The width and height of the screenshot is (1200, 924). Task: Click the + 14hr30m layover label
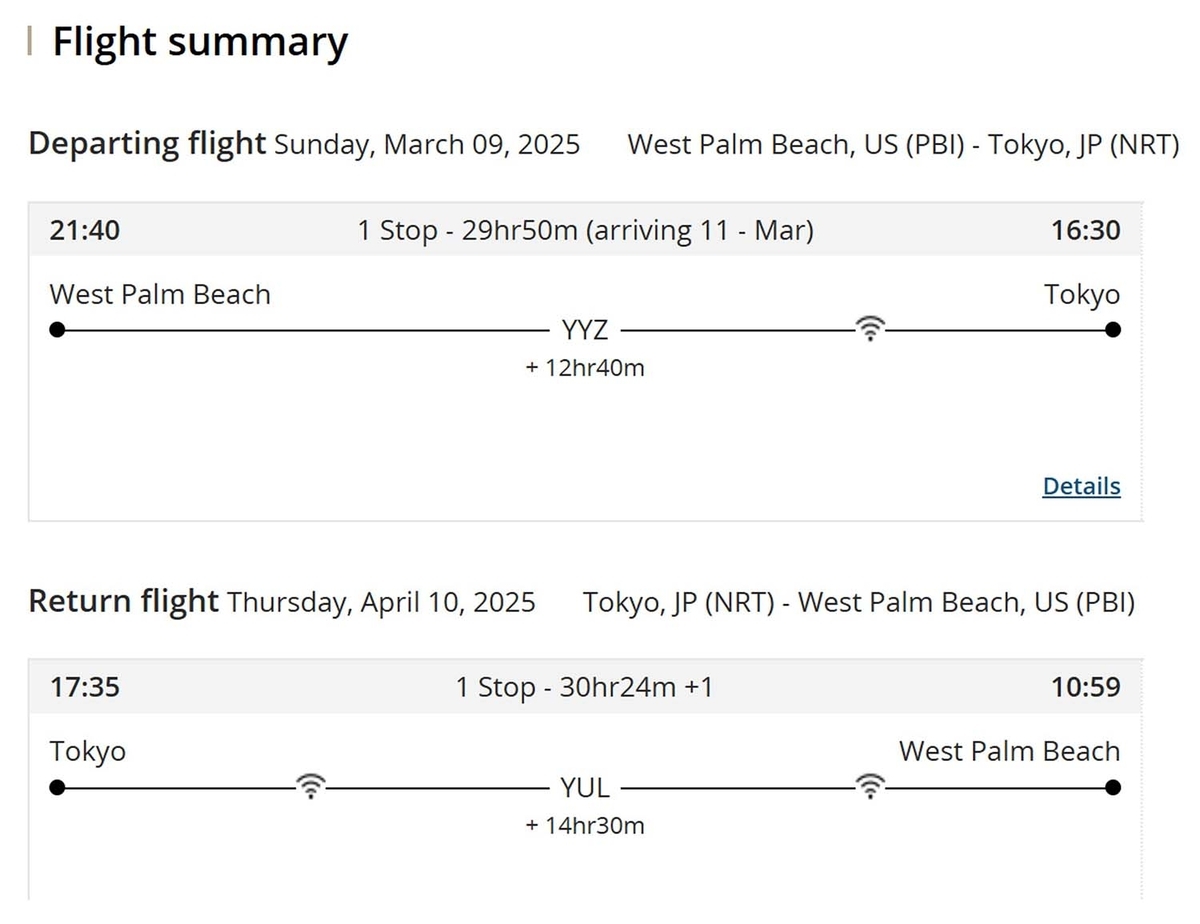click(585, 825)
